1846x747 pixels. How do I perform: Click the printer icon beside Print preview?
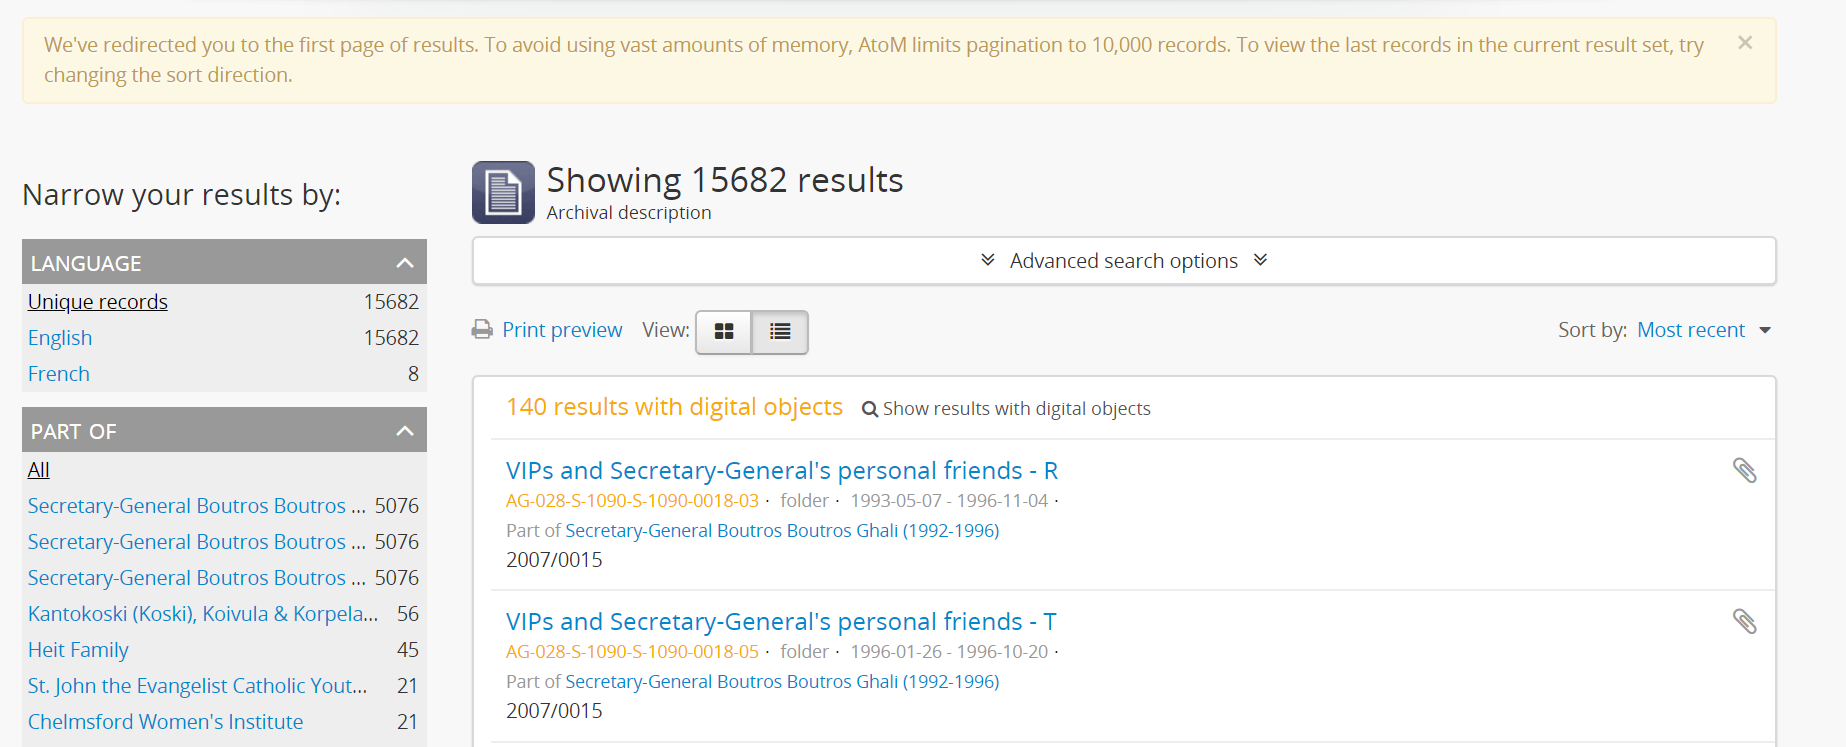point(482,330)
